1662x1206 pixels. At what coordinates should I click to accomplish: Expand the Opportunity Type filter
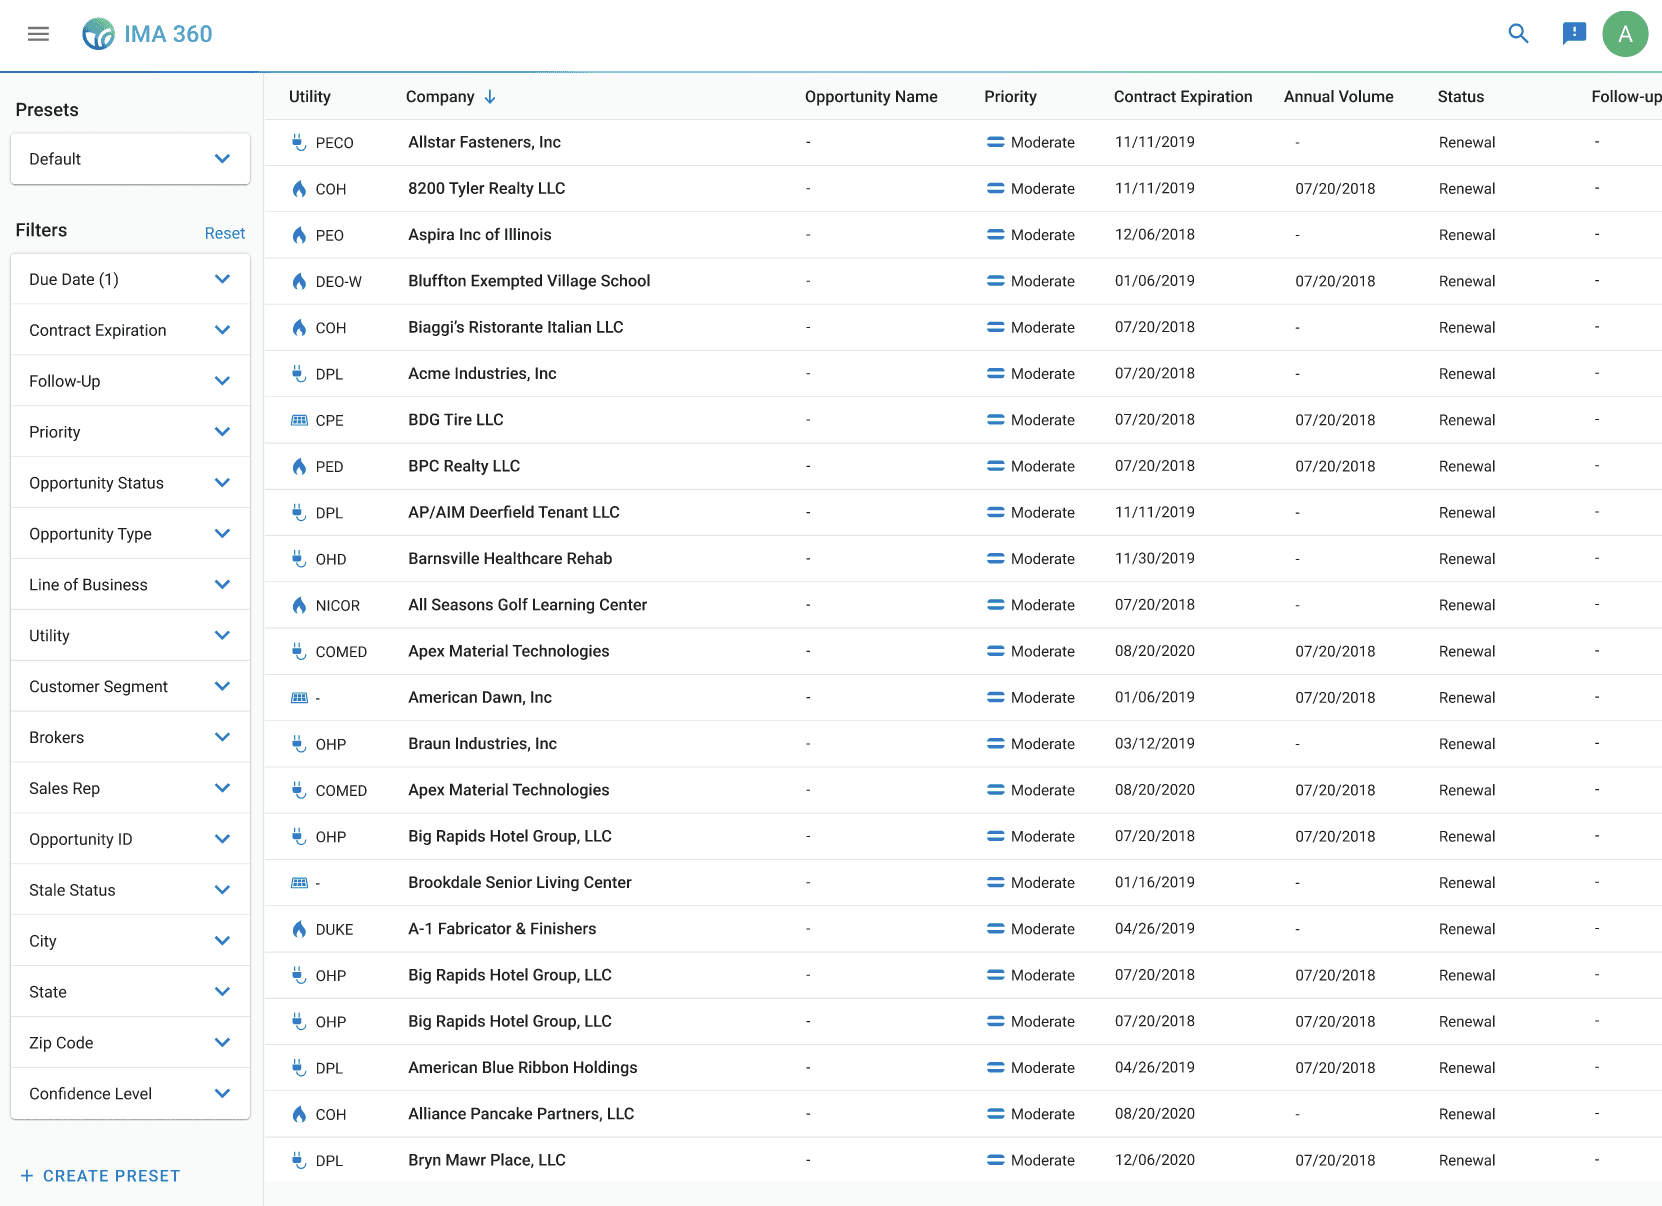tap(130, 534)
